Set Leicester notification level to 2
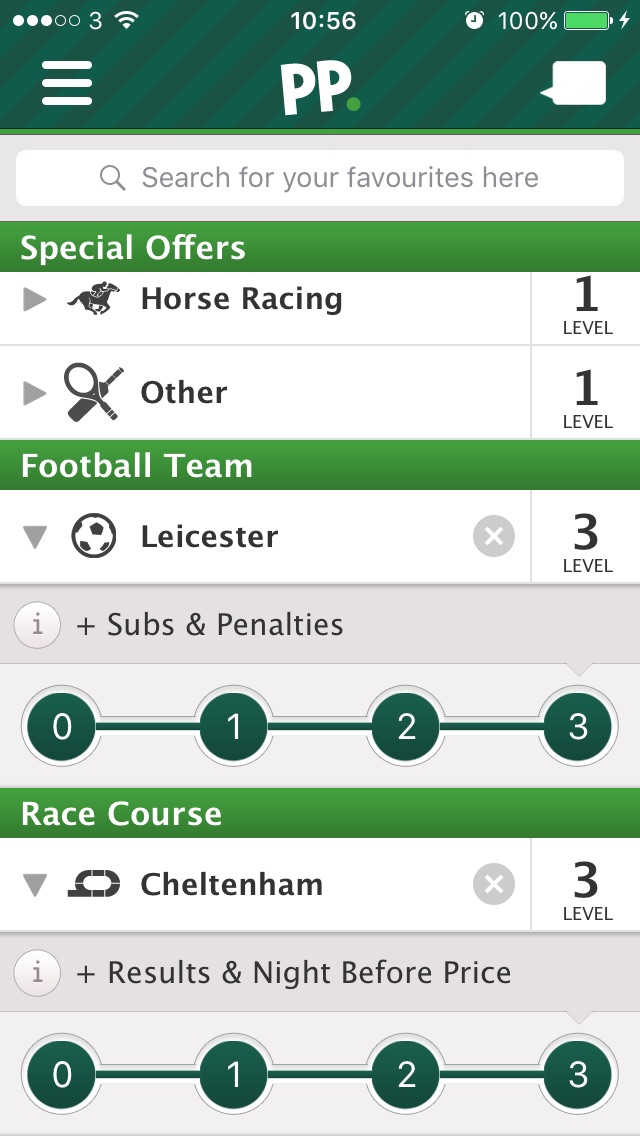 (406, 727)
